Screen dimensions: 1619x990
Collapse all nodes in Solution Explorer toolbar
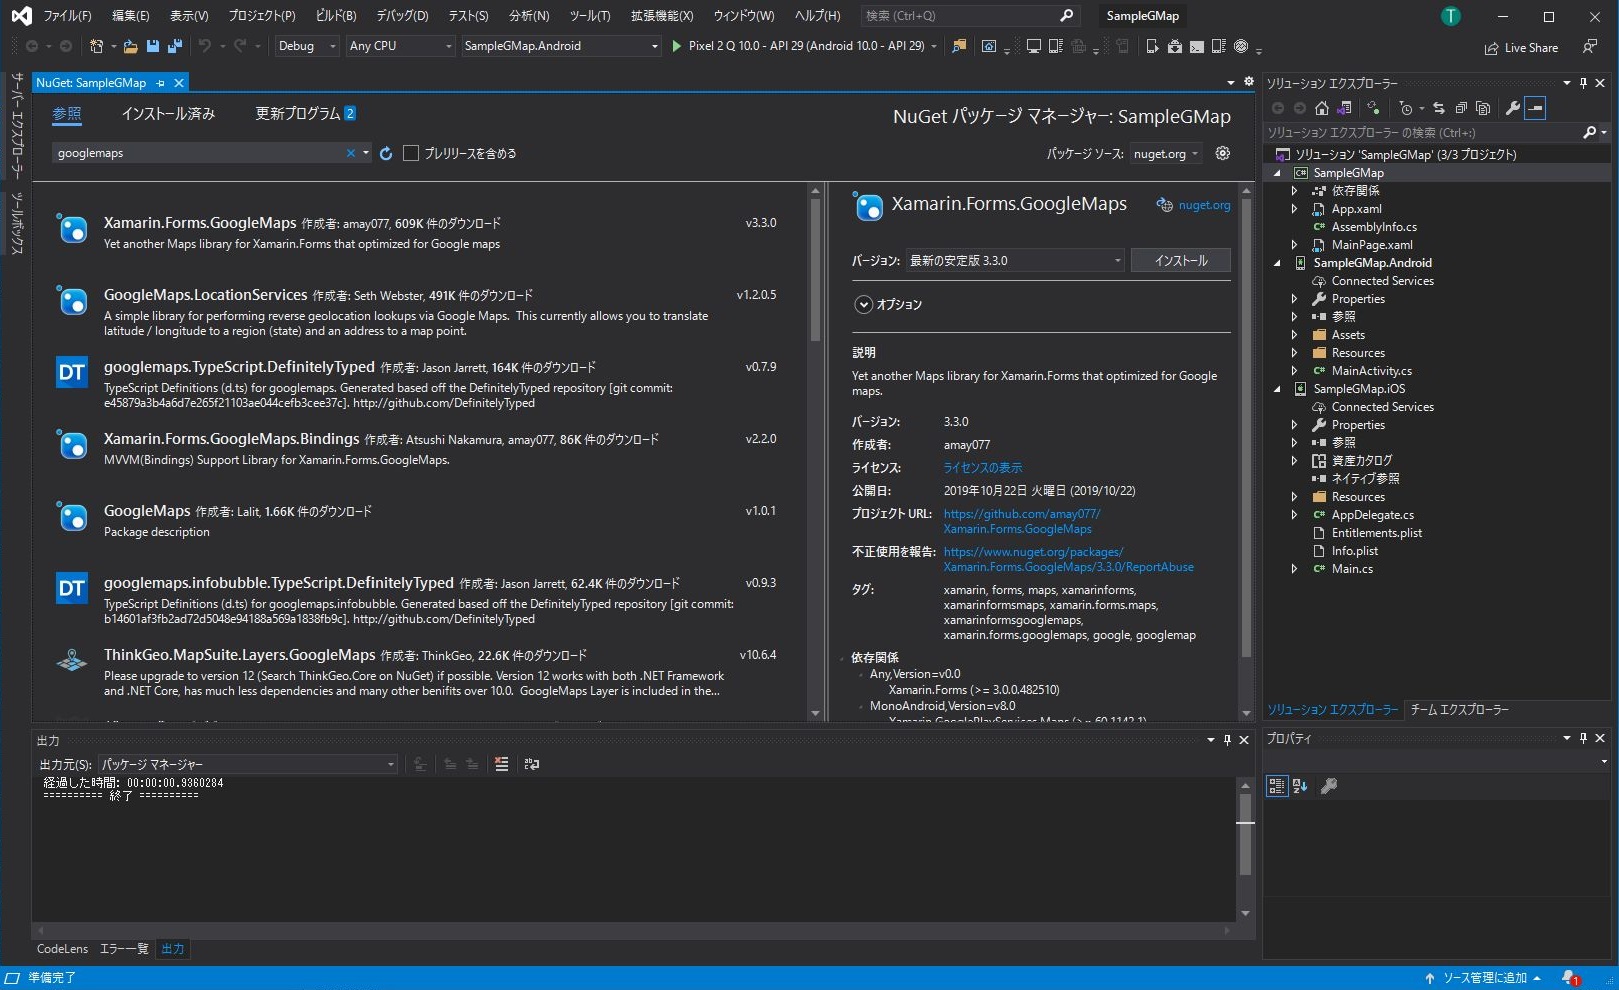click(1462, 108)
